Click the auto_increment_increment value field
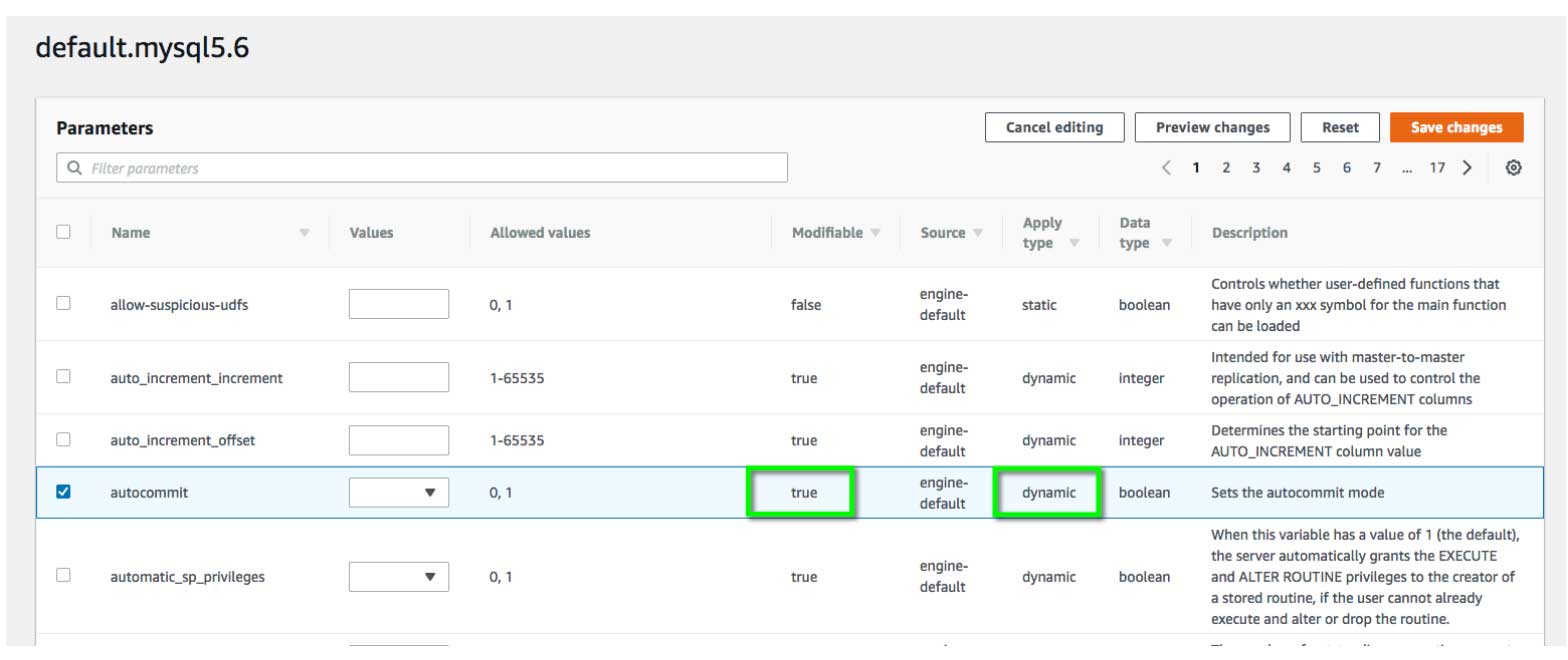1568x660 pixels. (x=399, y=378)
